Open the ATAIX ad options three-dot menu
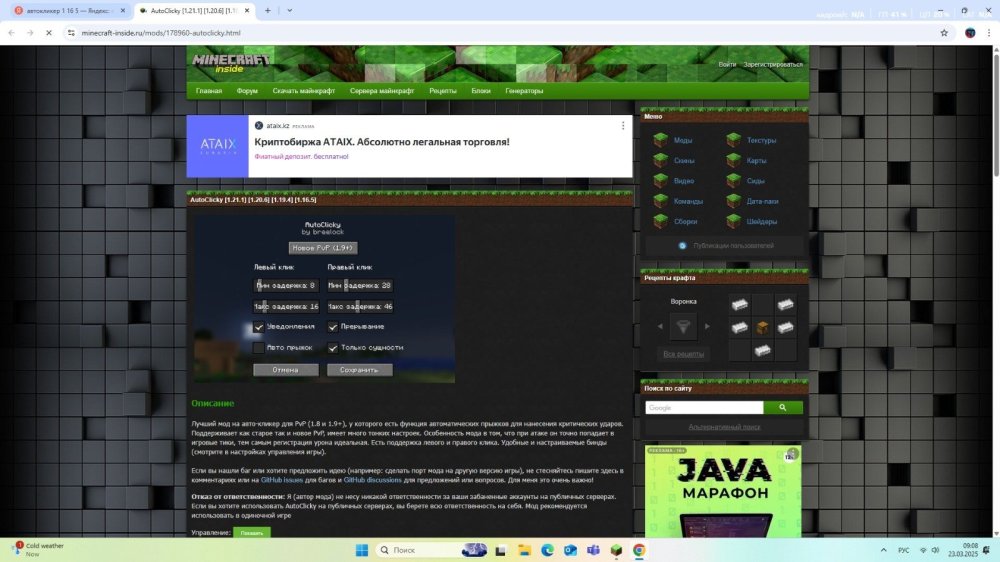Screen dimensions: 1000x562 [x=622, y=126]
